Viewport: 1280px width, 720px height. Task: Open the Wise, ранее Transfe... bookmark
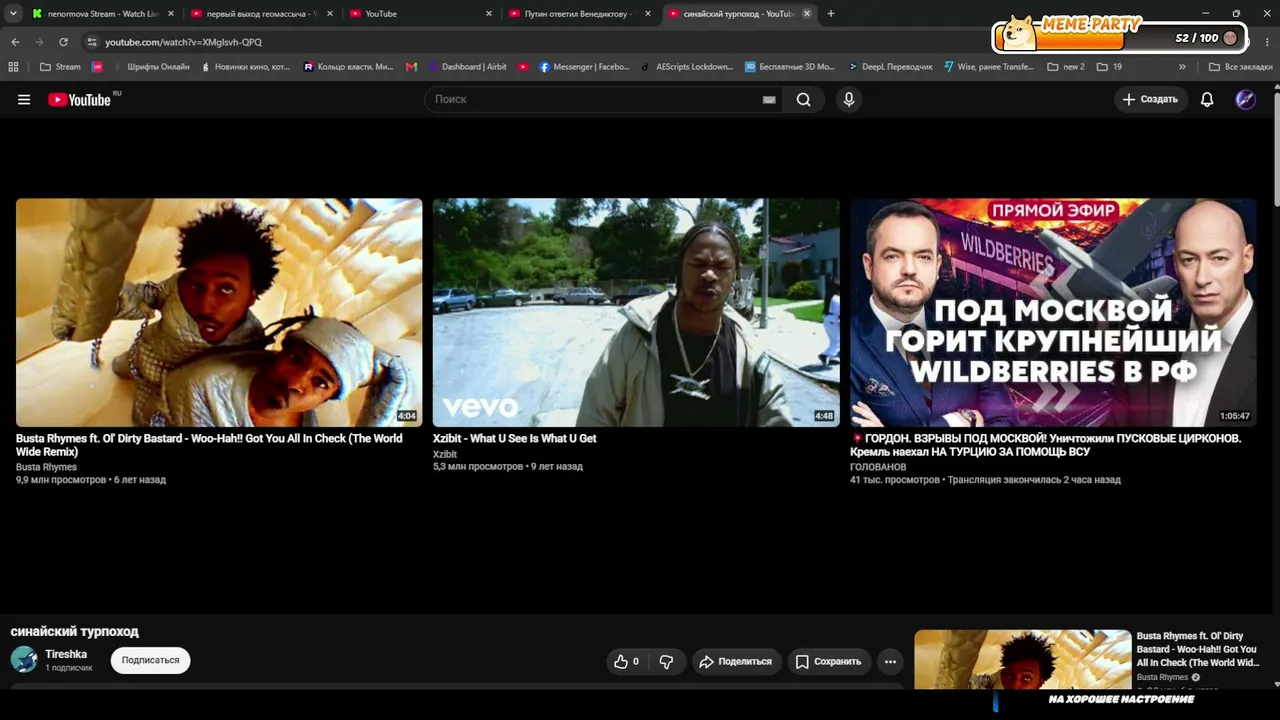pos(989,67)
